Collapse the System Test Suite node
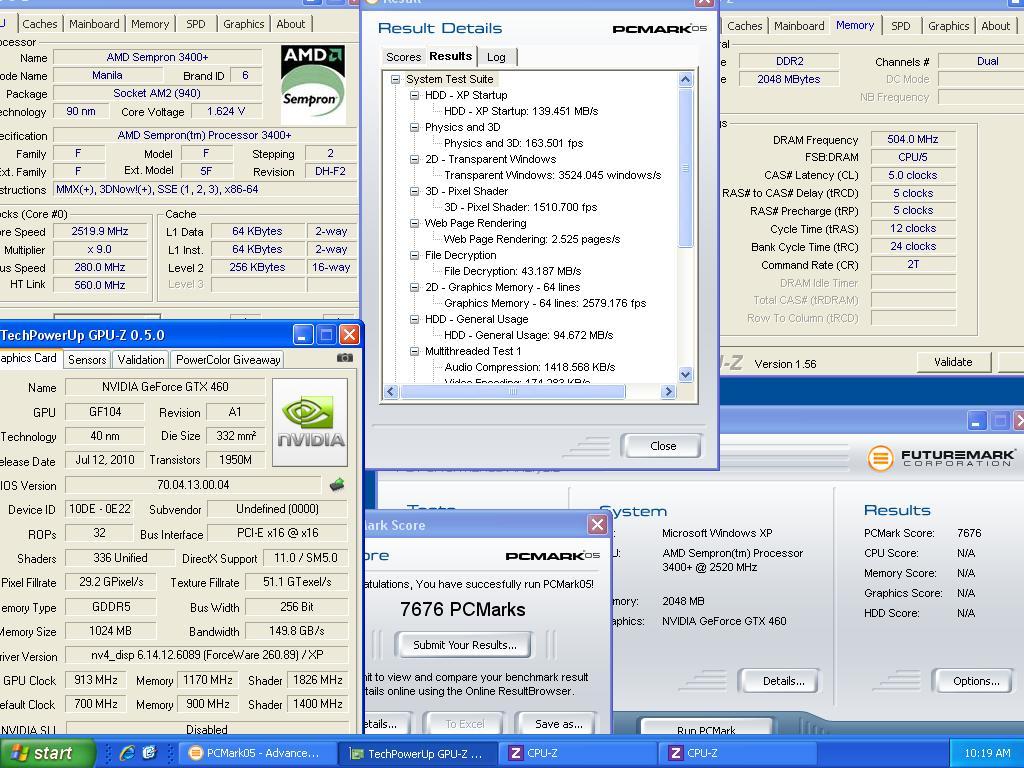 coord(395,79)
